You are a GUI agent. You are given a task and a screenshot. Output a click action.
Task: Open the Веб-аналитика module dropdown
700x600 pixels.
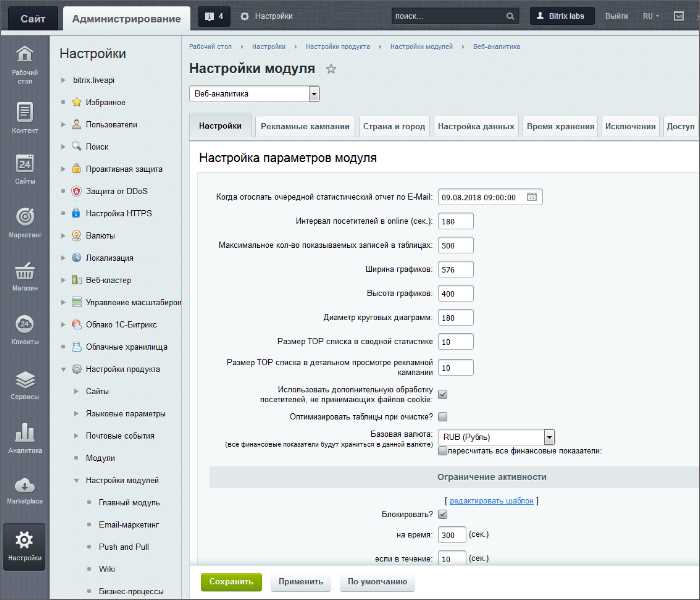pos(254,94)
